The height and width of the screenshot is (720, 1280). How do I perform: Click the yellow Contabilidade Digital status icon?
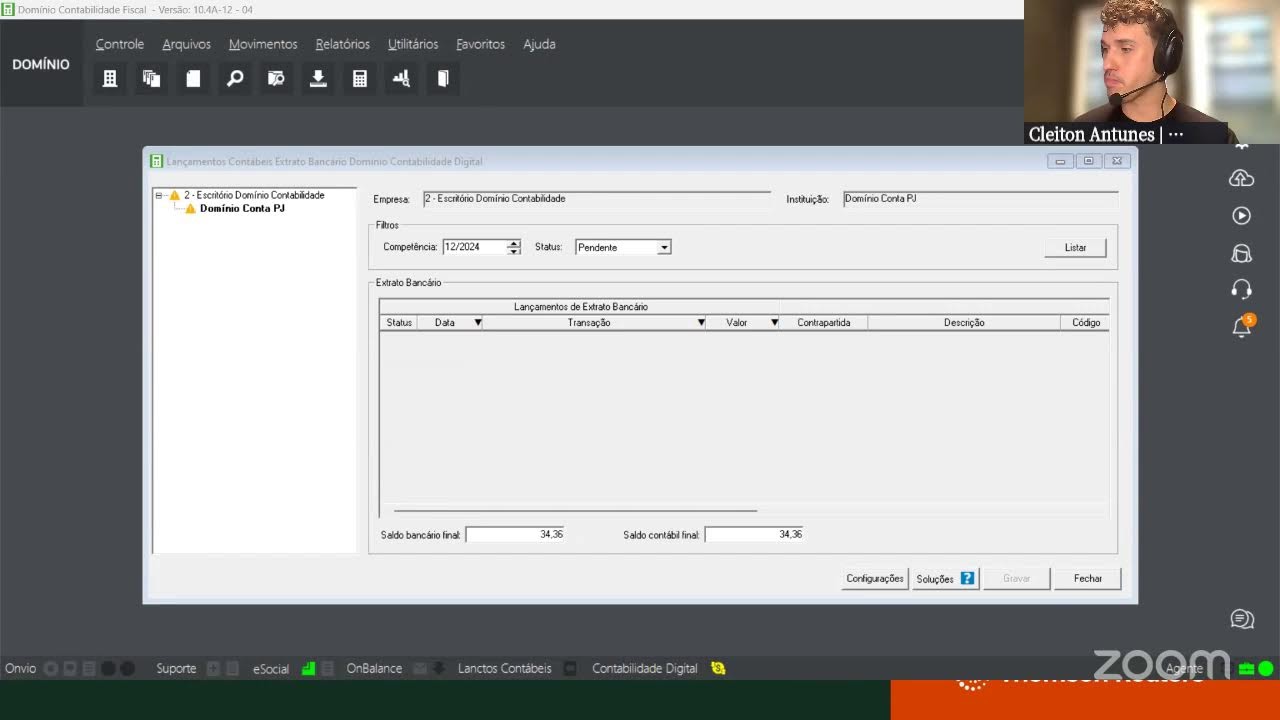(718, 668)
